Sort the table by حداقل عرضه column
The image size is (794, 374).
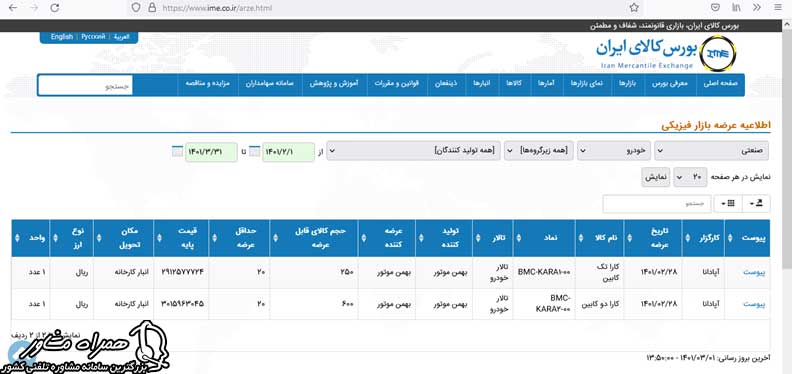239,238
